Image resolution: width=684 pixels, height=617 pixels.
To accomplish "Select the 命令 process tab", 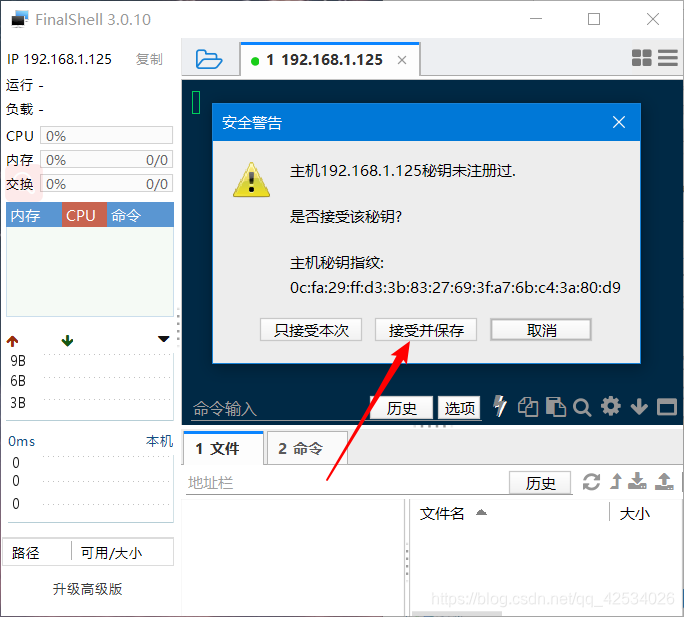I will (140, 215).
